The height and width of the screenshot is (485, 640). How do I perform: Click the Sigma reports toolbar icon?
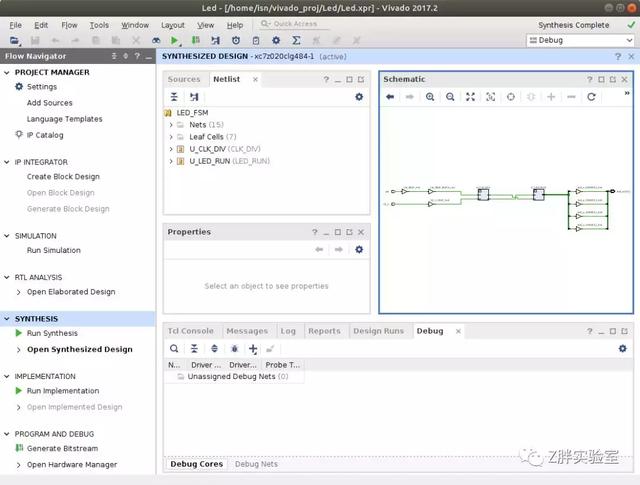[x=297, y=40]
